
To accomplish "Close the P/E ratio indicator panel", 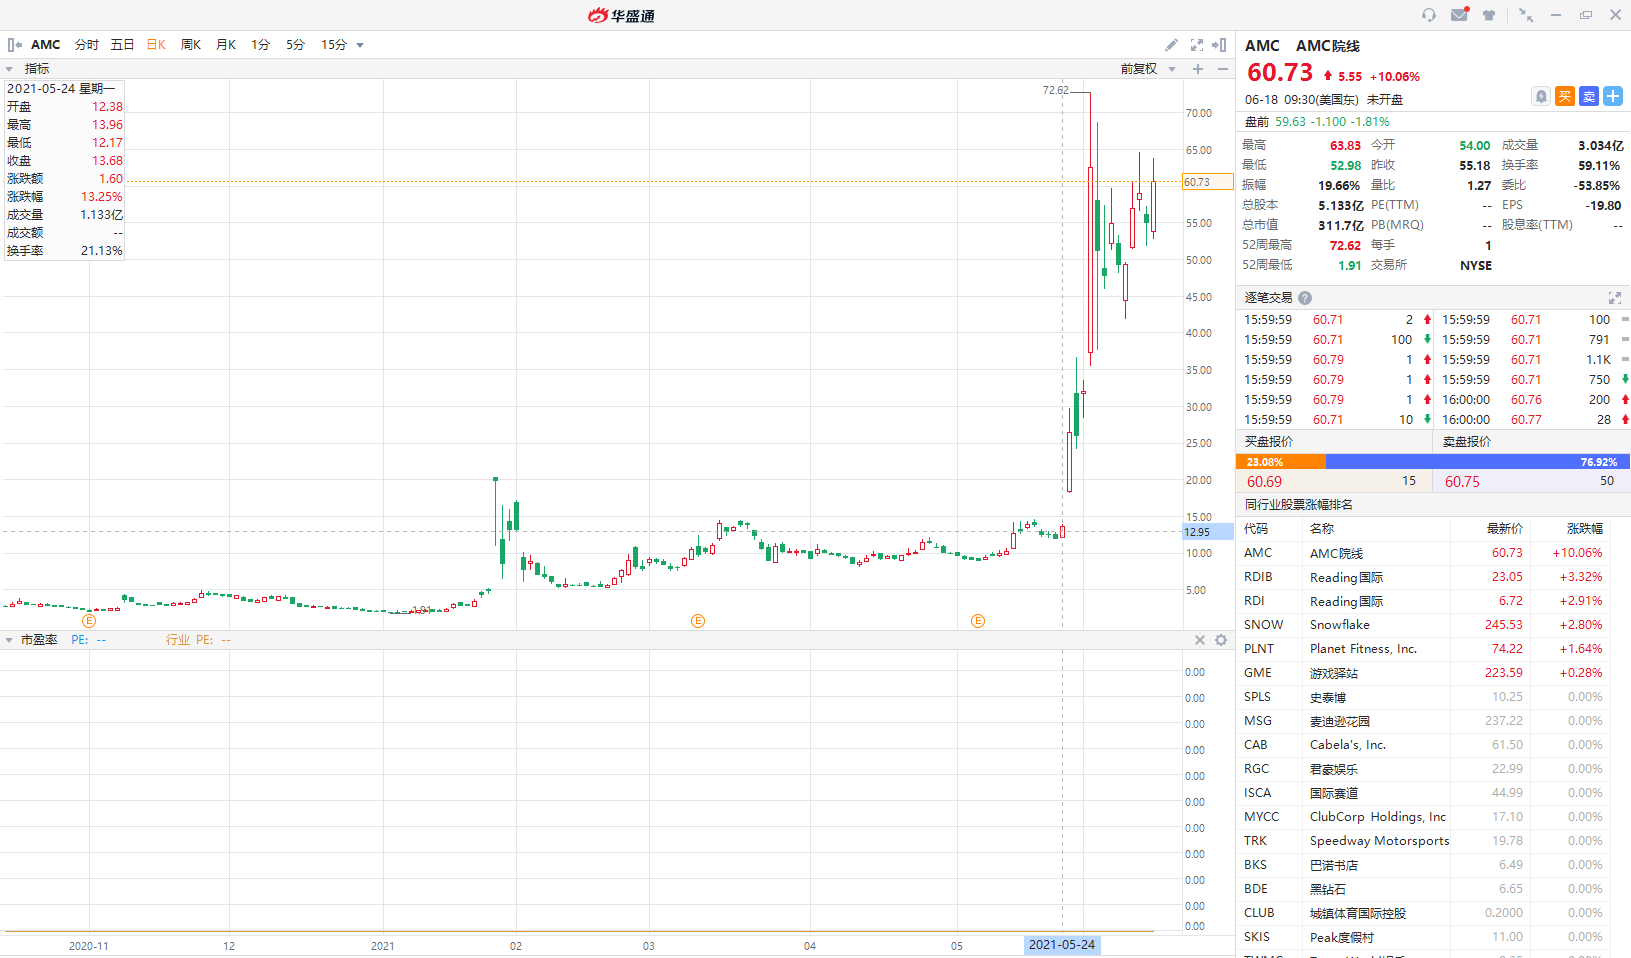I will click(x=1200, y=640).
